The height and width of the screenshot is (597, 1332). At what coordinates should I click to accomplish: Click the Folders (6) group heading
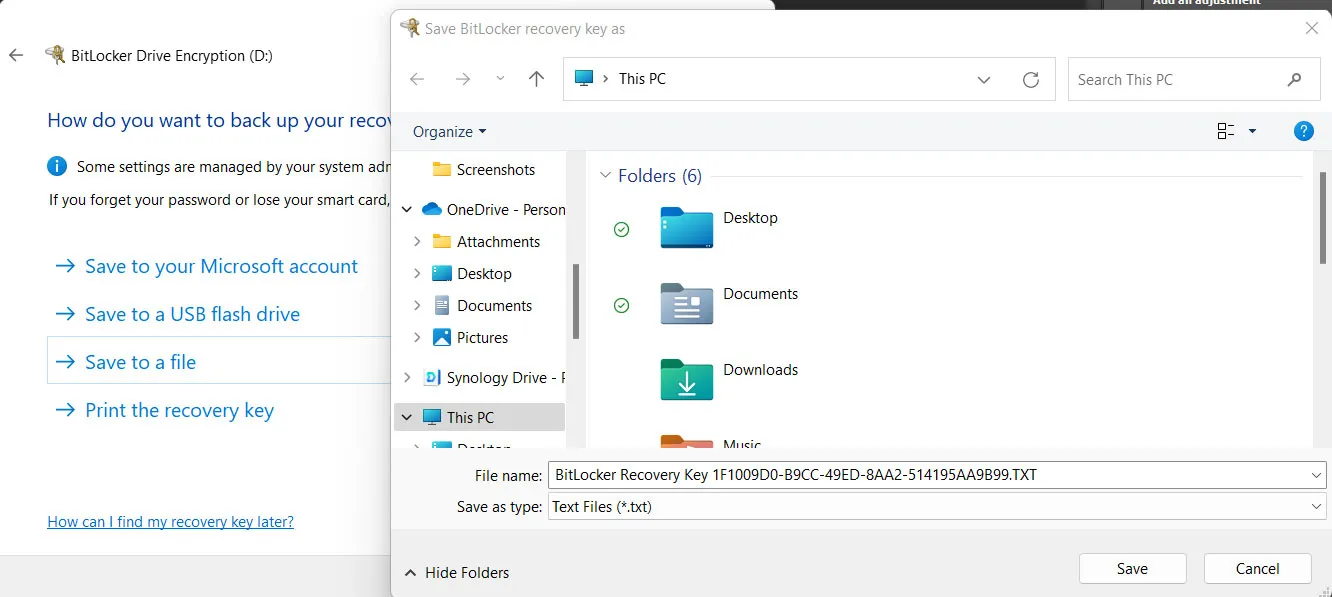[x=660, y=176]
